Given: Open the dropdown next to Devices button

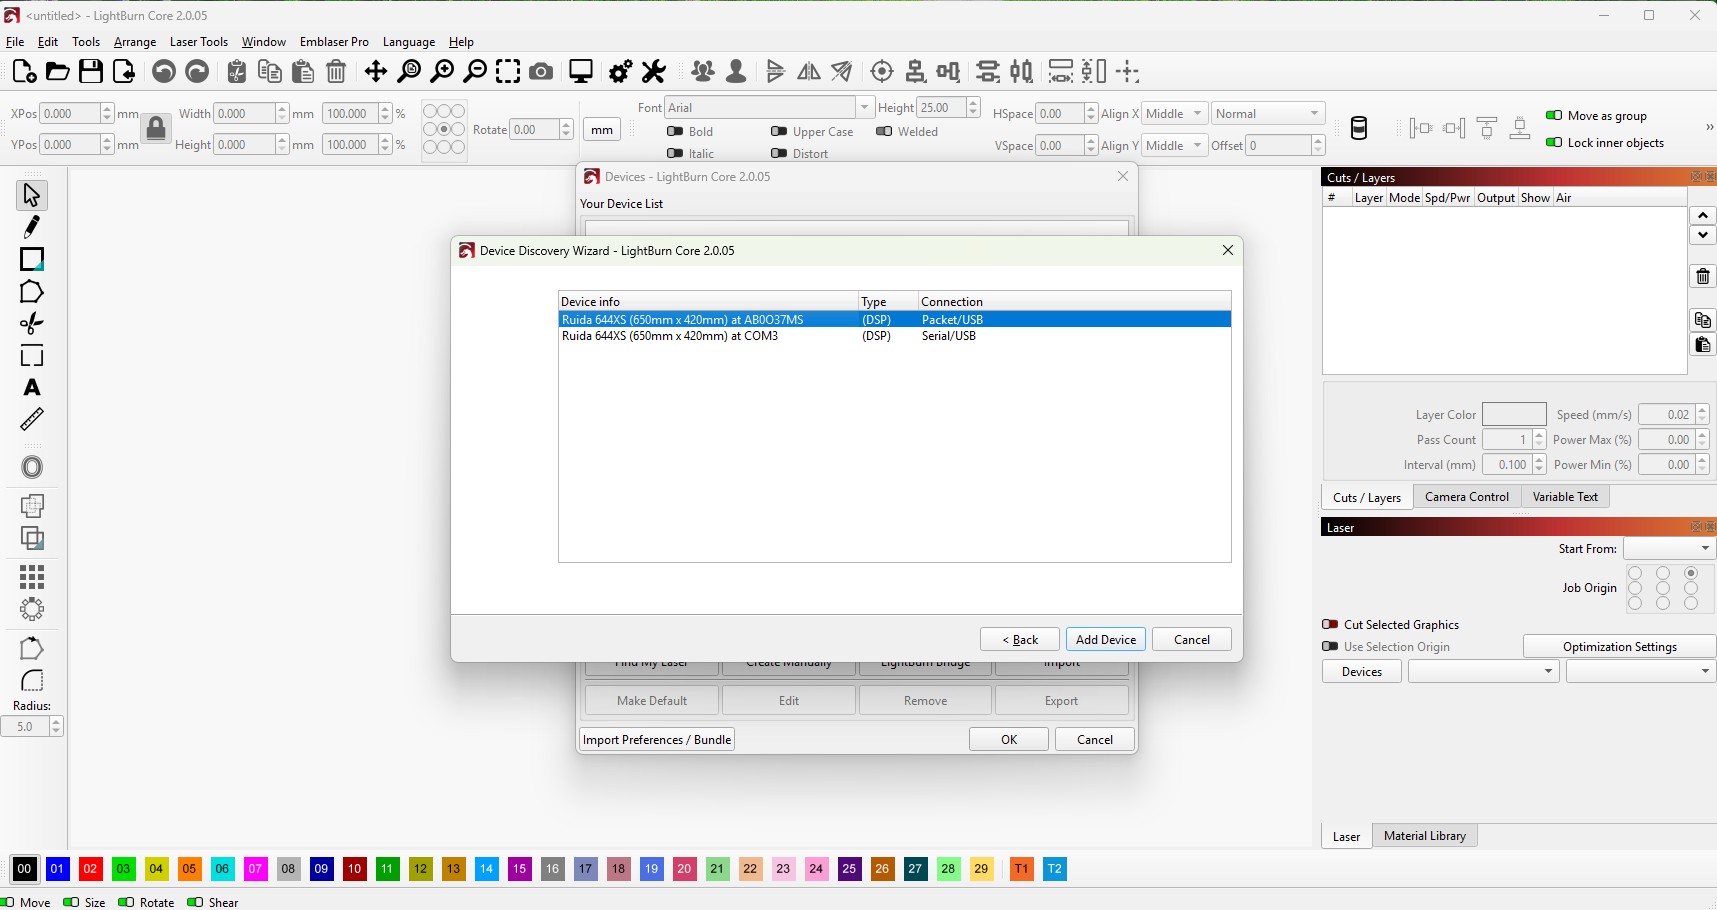Looking at the screenshot, I should (x=1483, y=671).
